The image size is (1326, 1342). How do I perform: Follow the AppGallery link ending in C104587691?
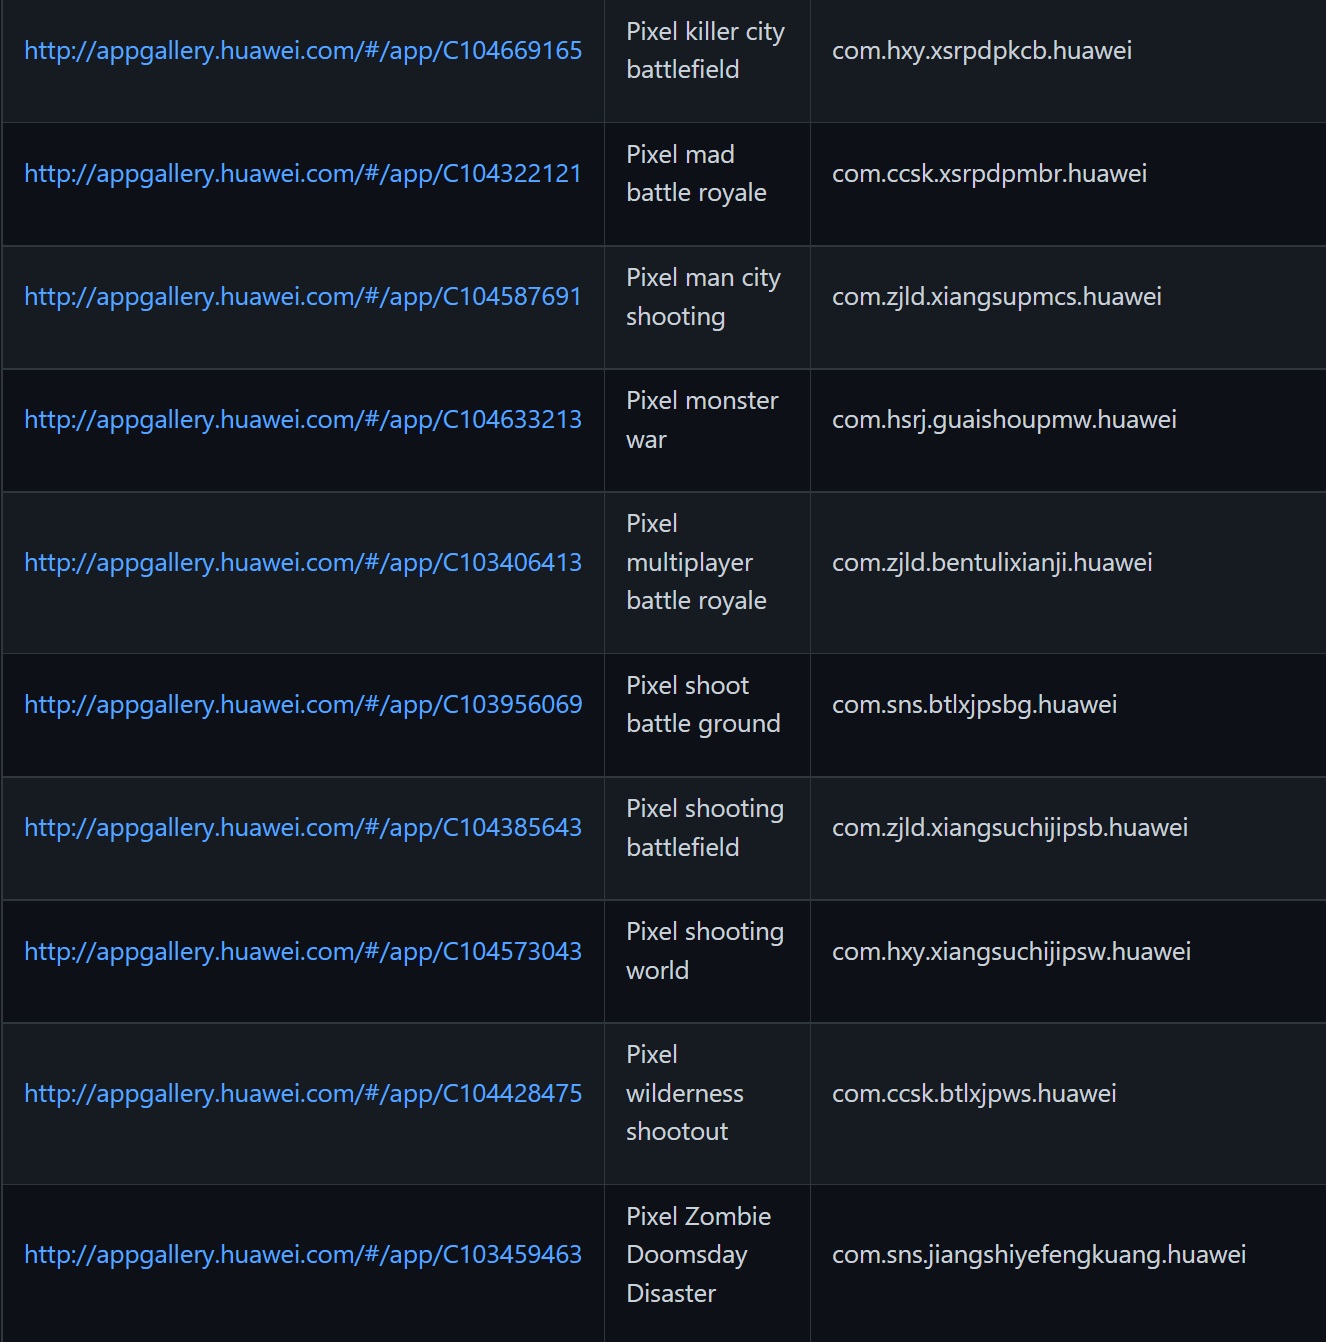point(302,297)
